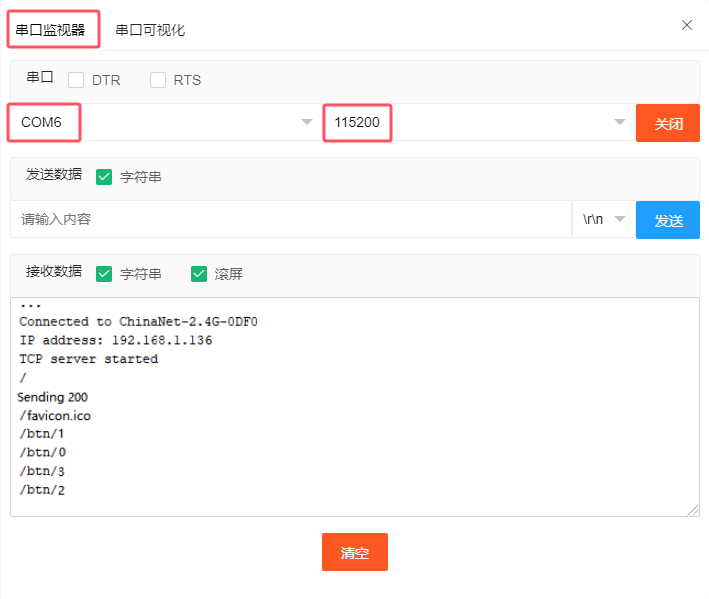709x599 pixels.
Task: Open the \r\n line ending dropdown
Action: [x=604, y=220]
